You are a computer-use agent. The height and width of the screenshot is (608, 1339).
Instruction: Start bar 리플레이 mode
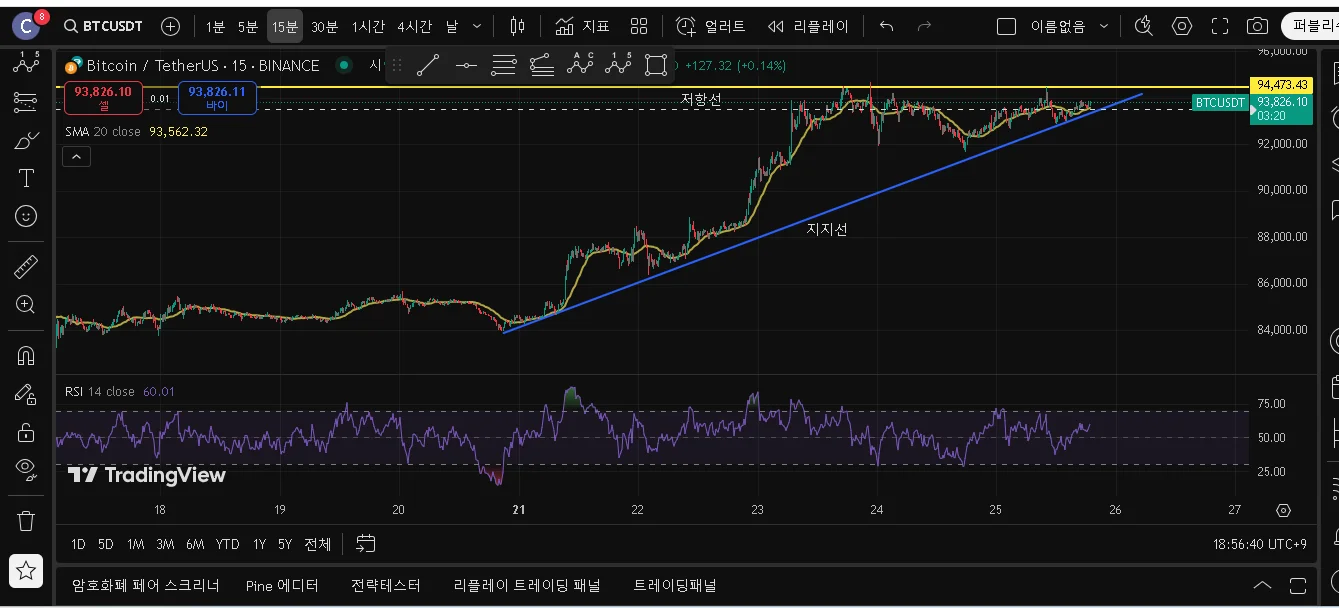click(808, 26)
